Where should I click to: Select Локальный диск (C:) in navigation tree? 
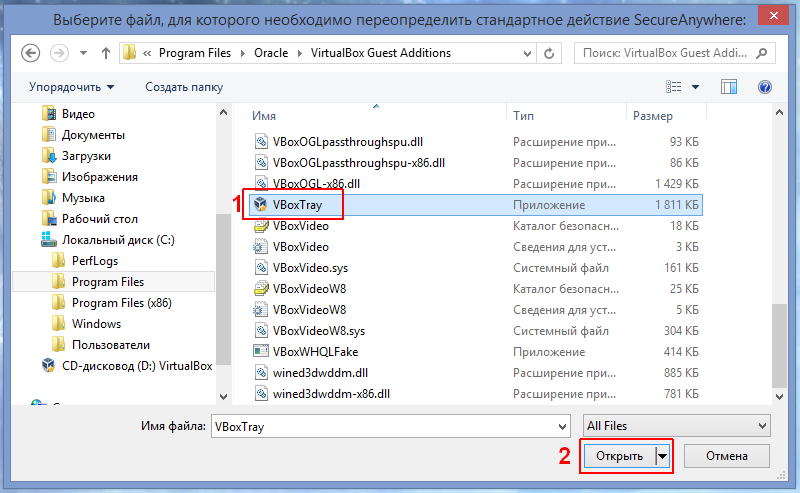click(118, 240)
